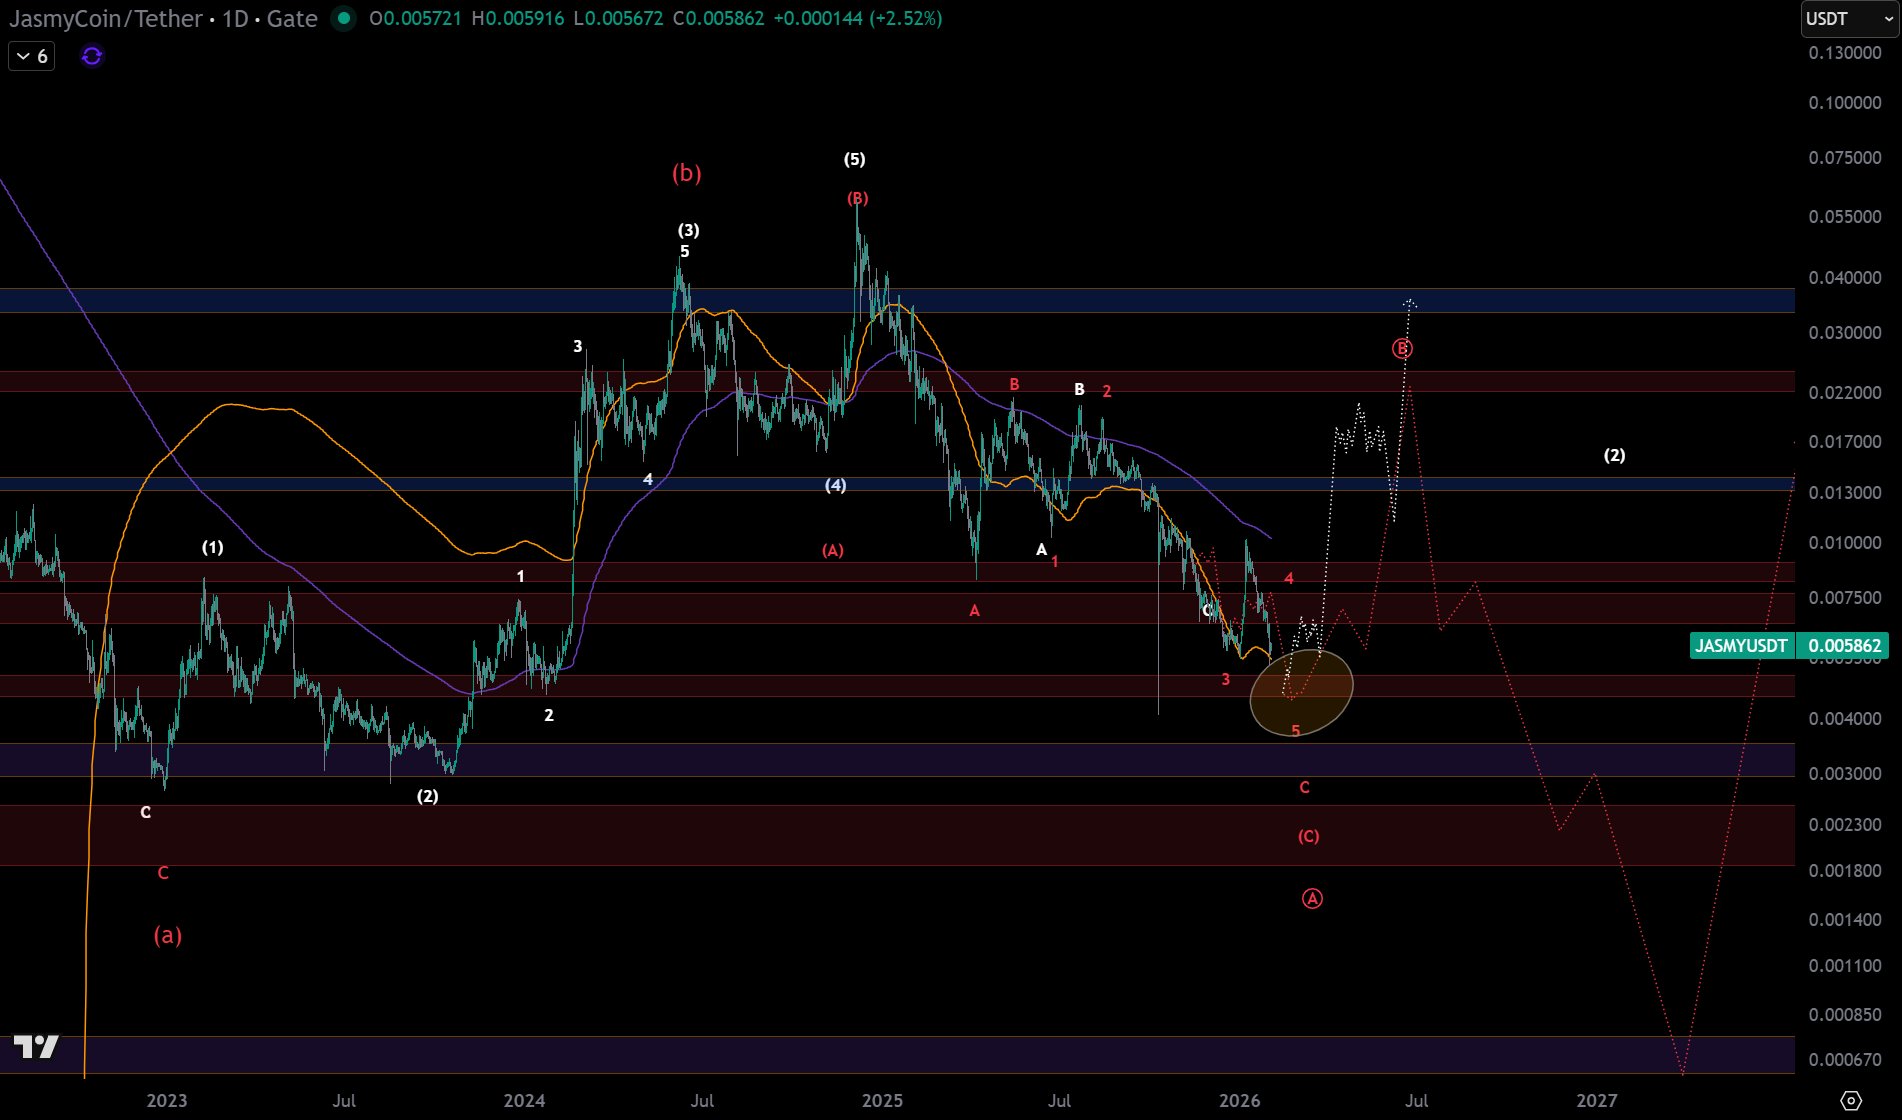Select the white (5) wave label

click(x=854, y=159)
